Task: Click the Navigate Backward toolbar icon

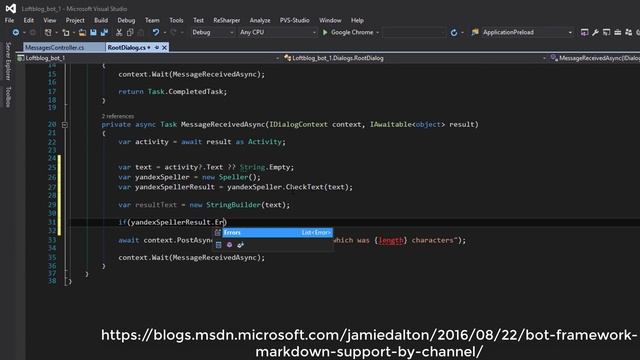Action: [x=16, y=32]
